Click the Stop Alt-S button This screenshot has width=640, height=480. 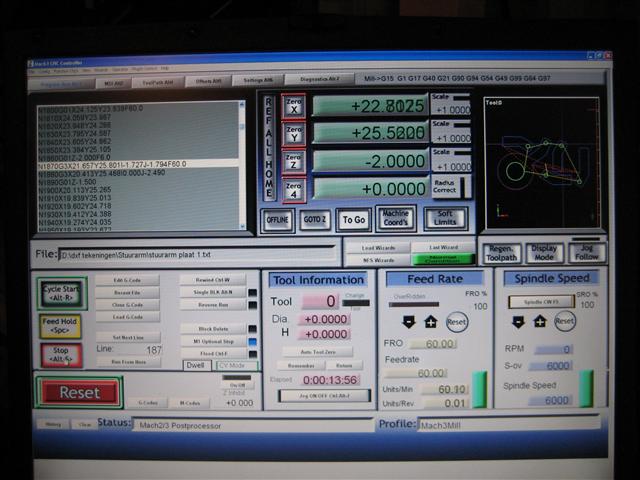pyautogui.click(x=61, y=355)
